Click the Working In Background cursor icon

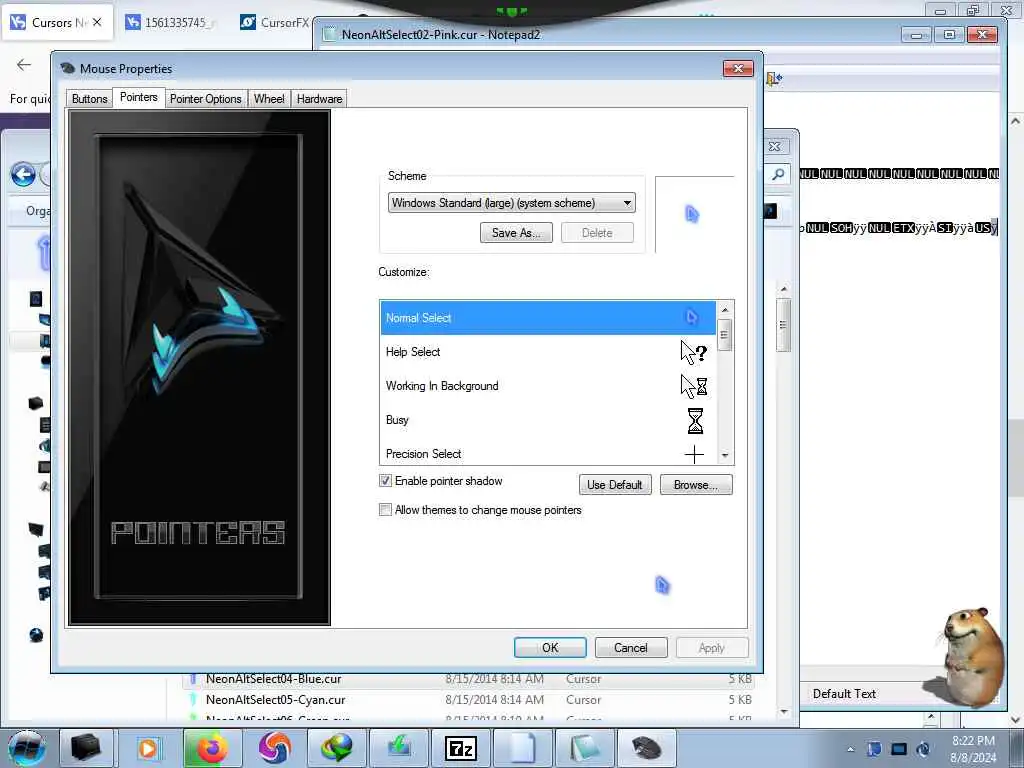click(x=694, y=387)
